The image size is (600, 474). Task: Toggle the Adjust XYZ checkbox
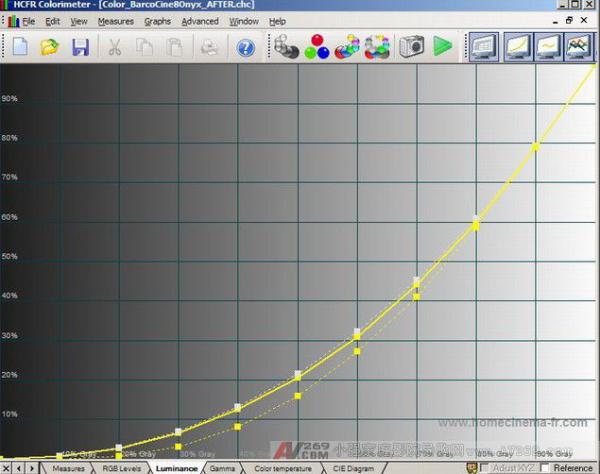[486, 467]
